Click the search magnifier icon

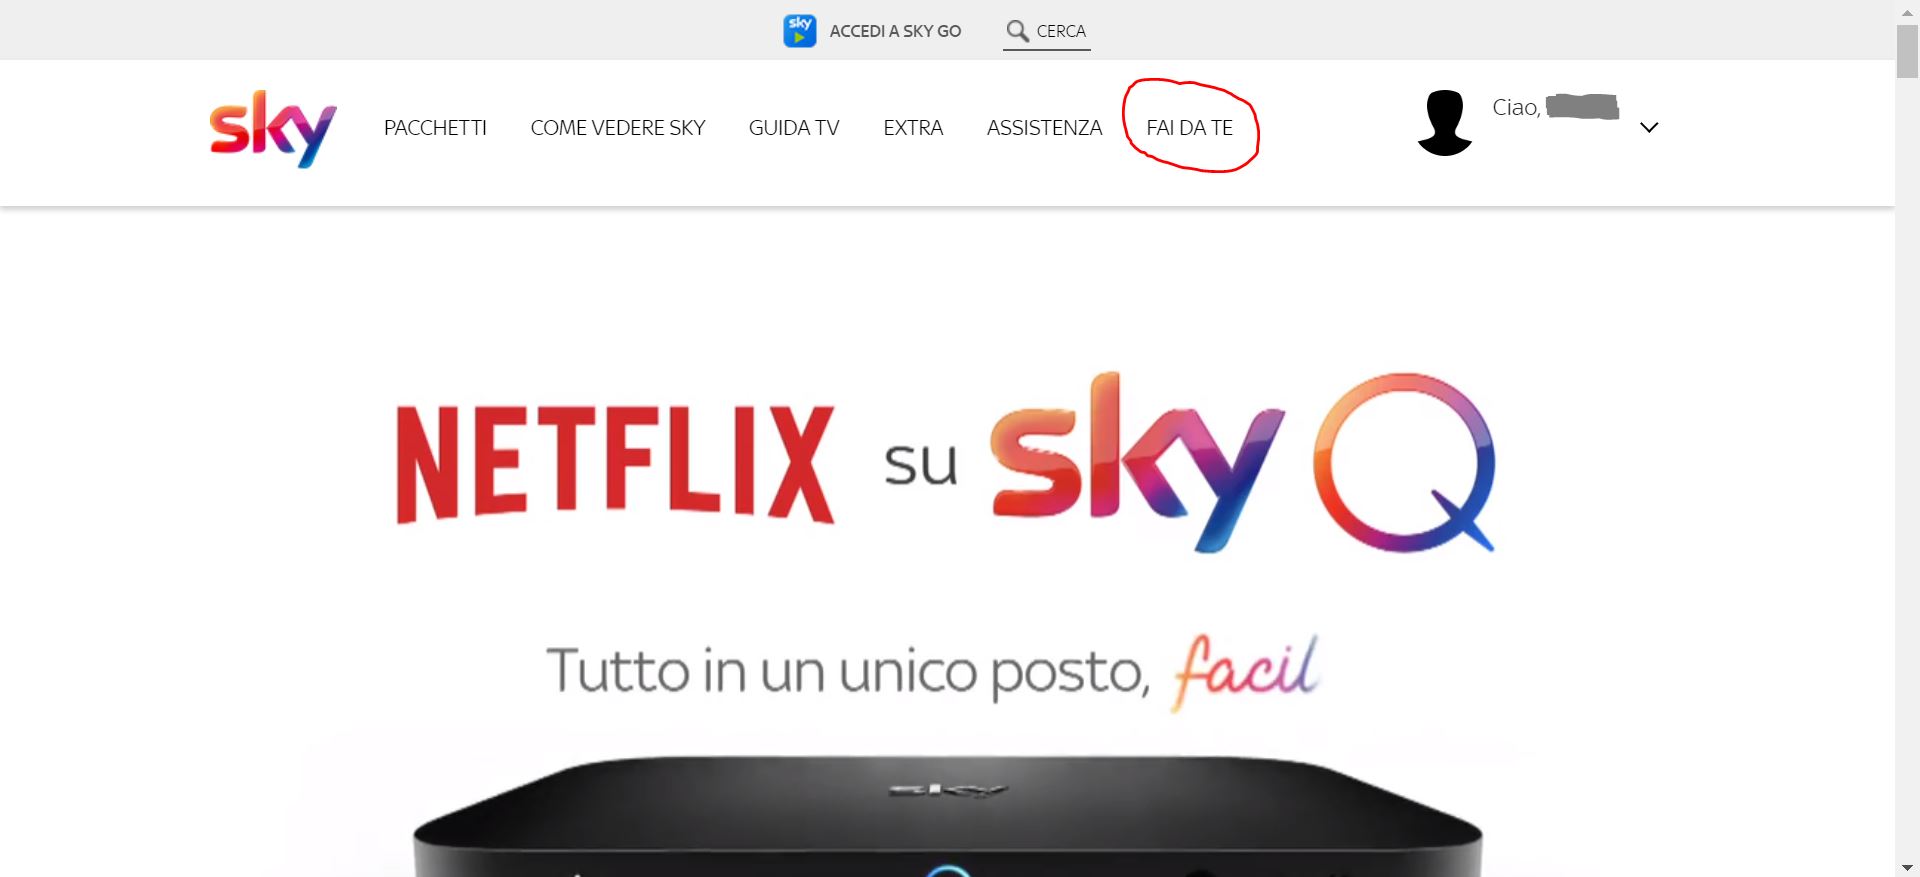click(x=1017, y=31)
